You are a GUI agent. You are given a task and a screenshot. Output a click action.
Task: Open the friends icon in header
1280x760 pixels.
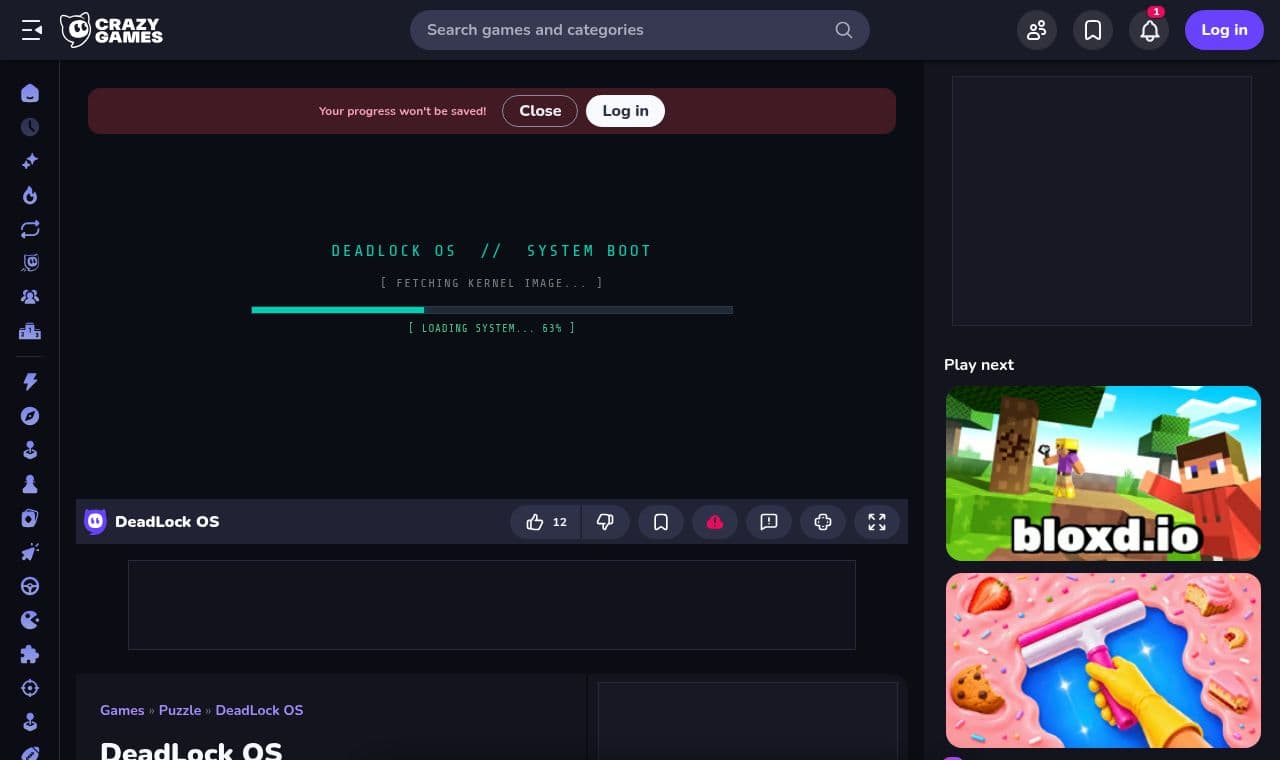point(1037,30)
